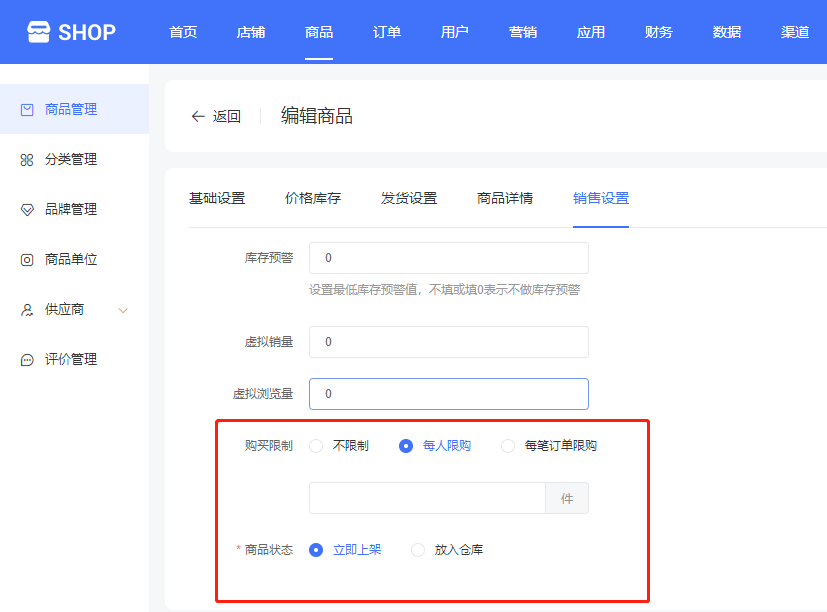Click the 首页 navigation link
The width and height of the screenshot is (827, 612).
tap(183, 32)
